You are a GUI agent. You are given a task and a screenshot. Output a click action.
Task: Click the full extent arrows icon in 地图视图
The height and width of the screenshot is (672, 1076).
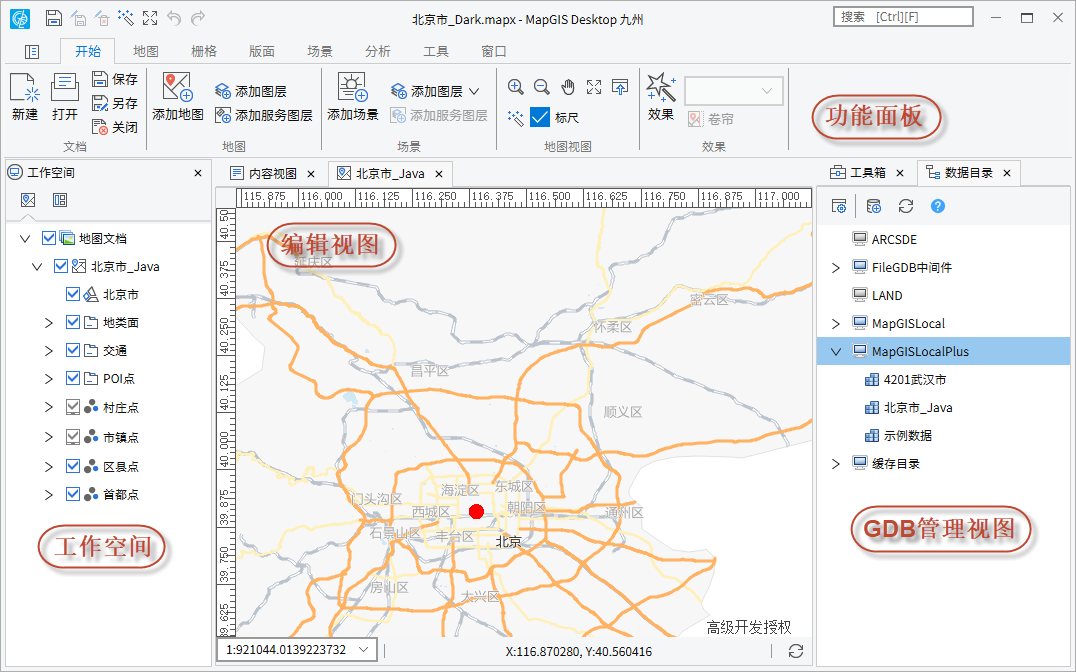tap(594, 87)
